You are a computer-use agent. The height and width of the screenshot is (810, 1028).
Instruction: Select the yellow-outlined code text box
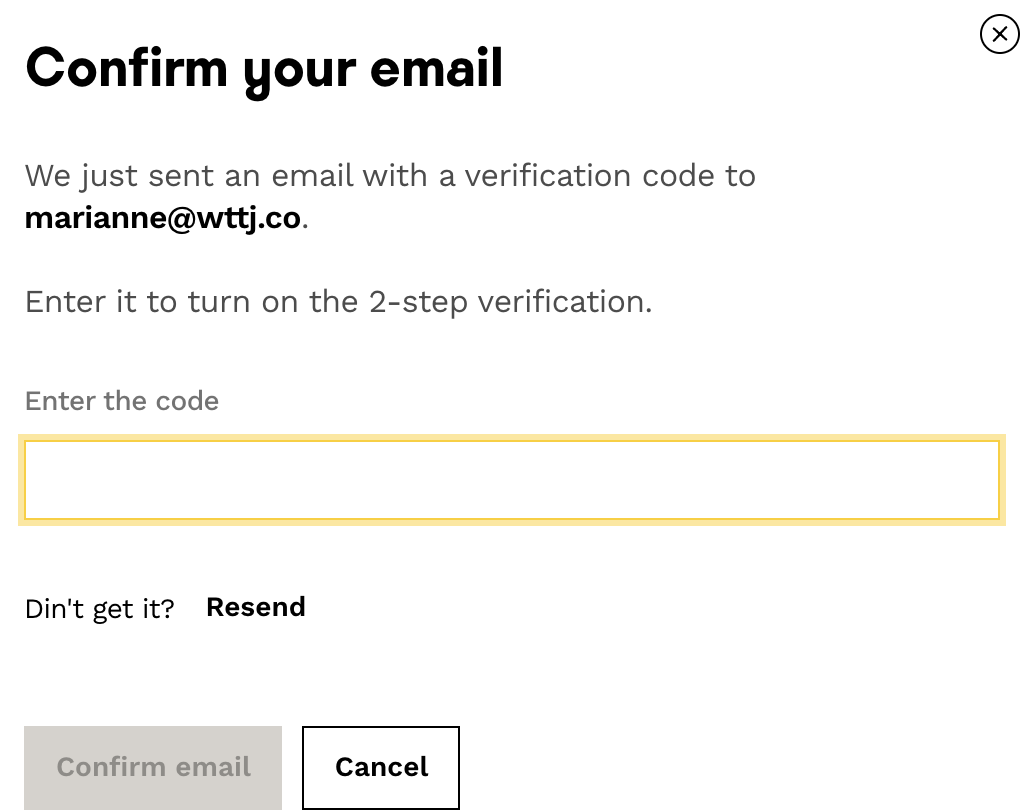coord(511,480)
